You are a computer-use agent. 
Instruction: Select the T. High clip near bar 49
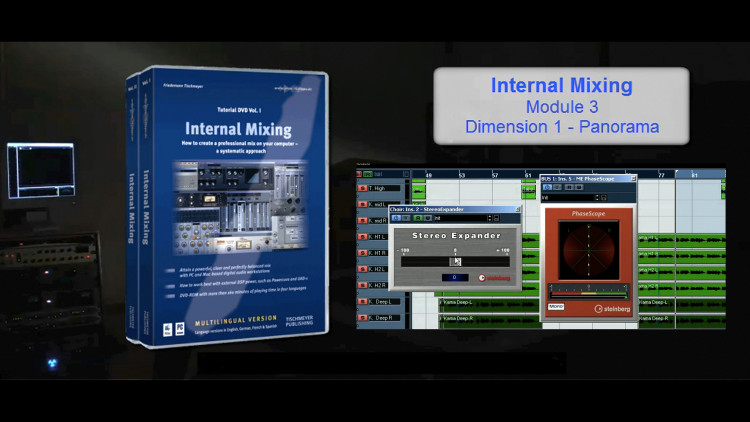(x=419, y=190)
